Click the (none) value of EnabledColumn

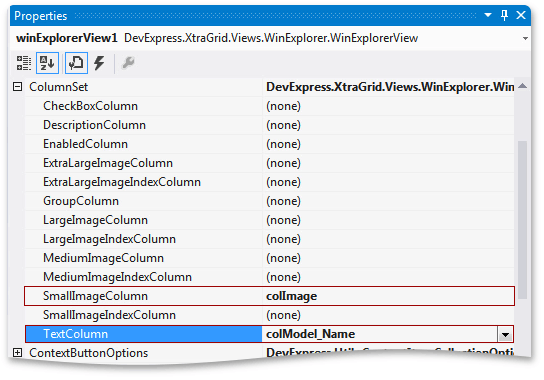click(x=283, y=144)
